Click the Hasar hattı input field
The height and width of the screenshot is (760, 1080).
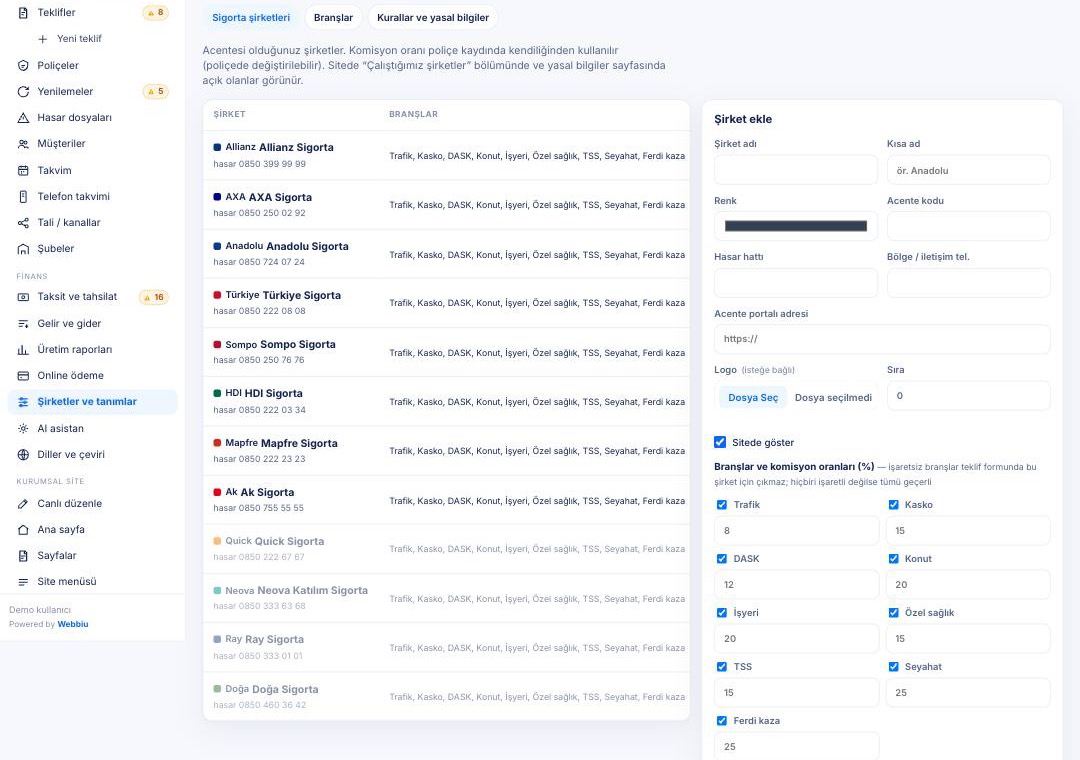coord(796,283)
